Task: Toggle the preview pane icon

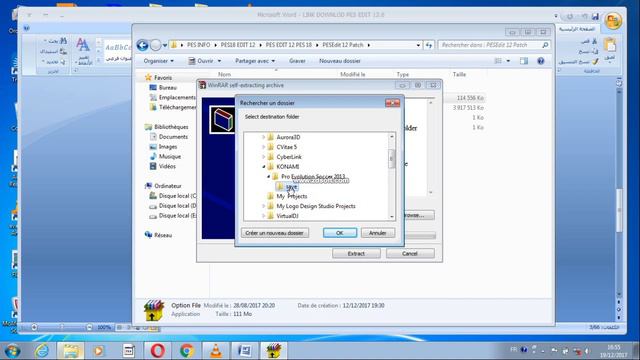Action: (x=524, y=61)
